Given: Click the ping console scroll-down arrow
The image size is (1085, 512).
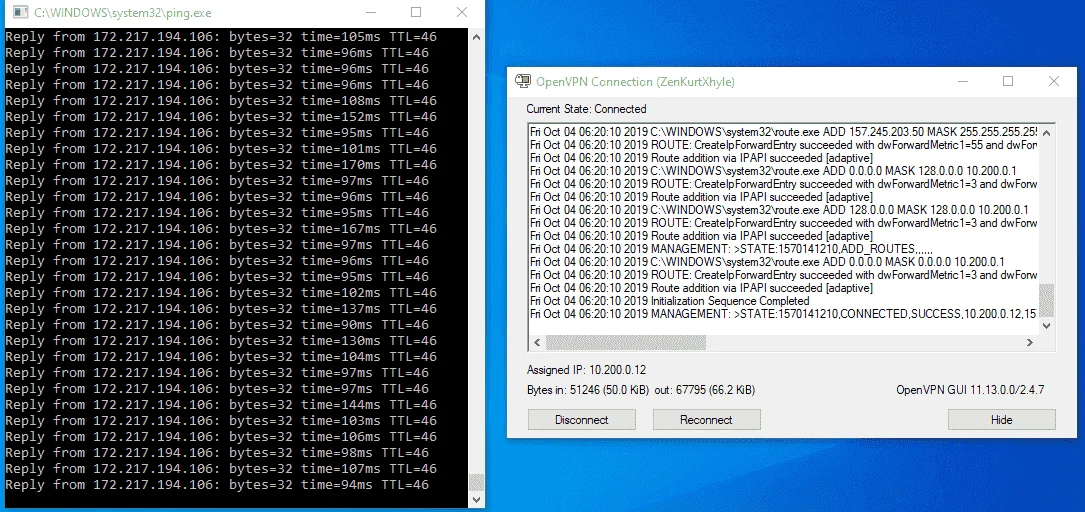Looking at the screenshot, I should [476, 499].
